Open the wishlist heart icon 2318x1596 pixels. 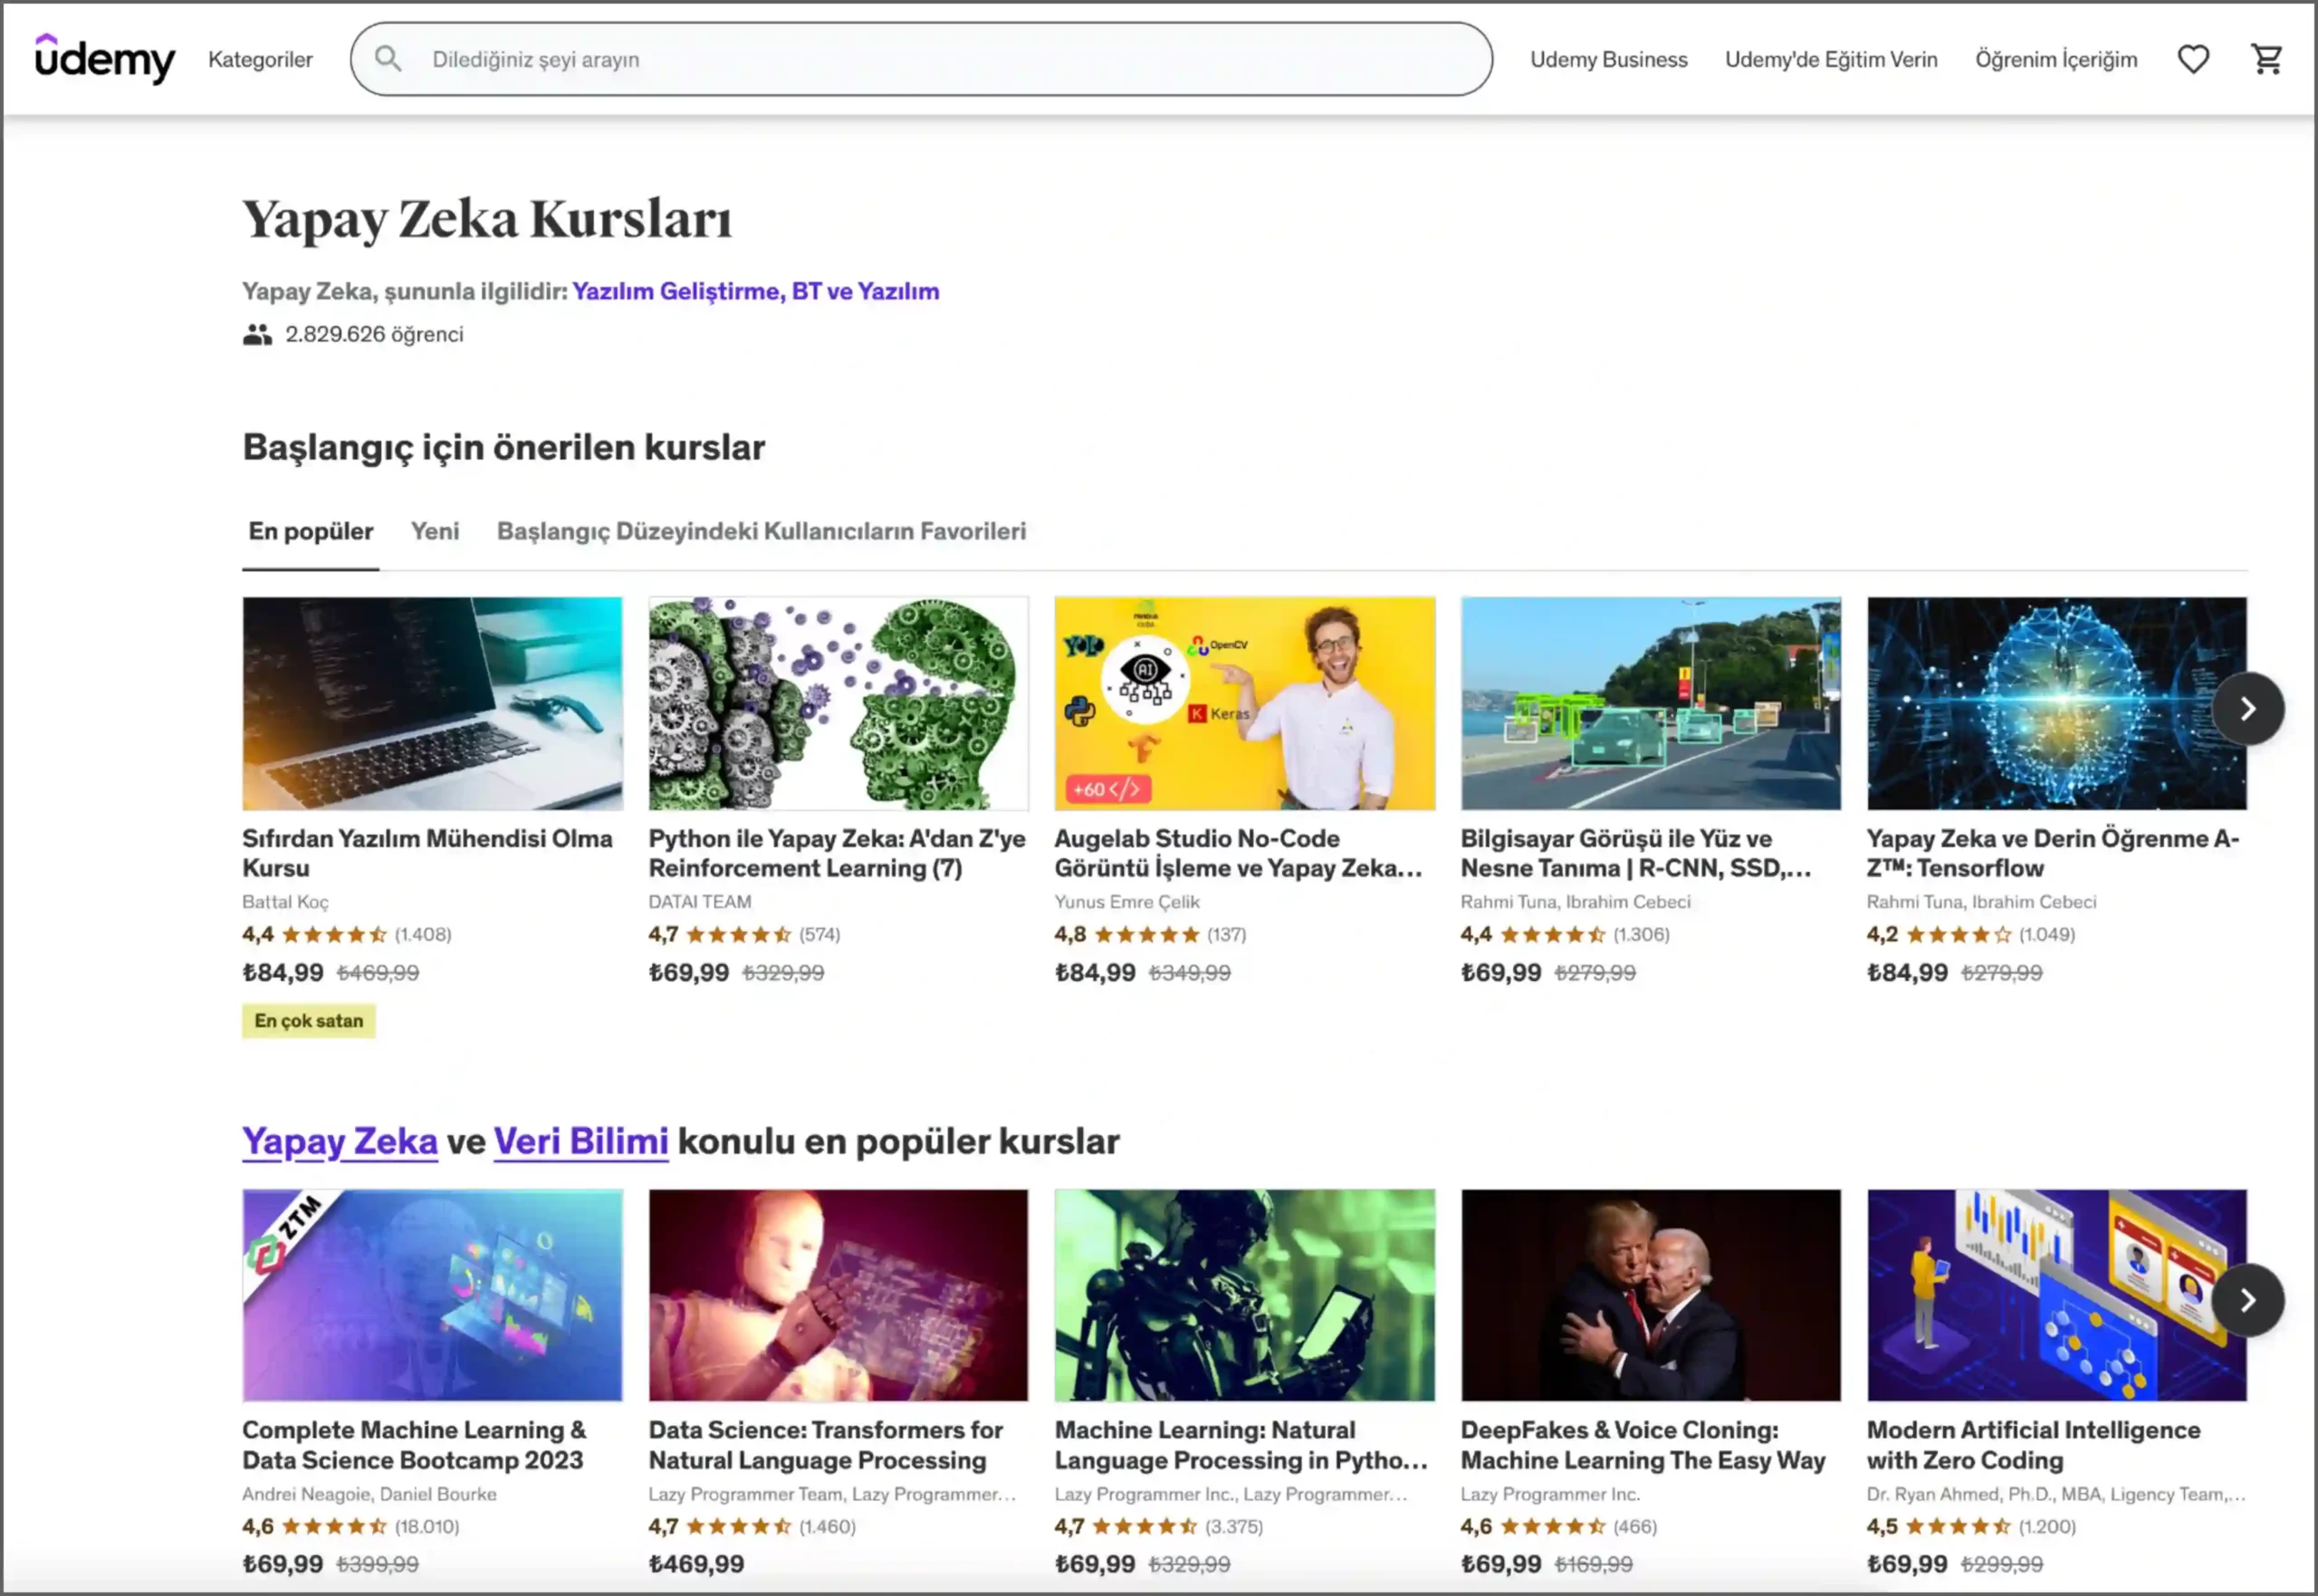[2193, 59]
